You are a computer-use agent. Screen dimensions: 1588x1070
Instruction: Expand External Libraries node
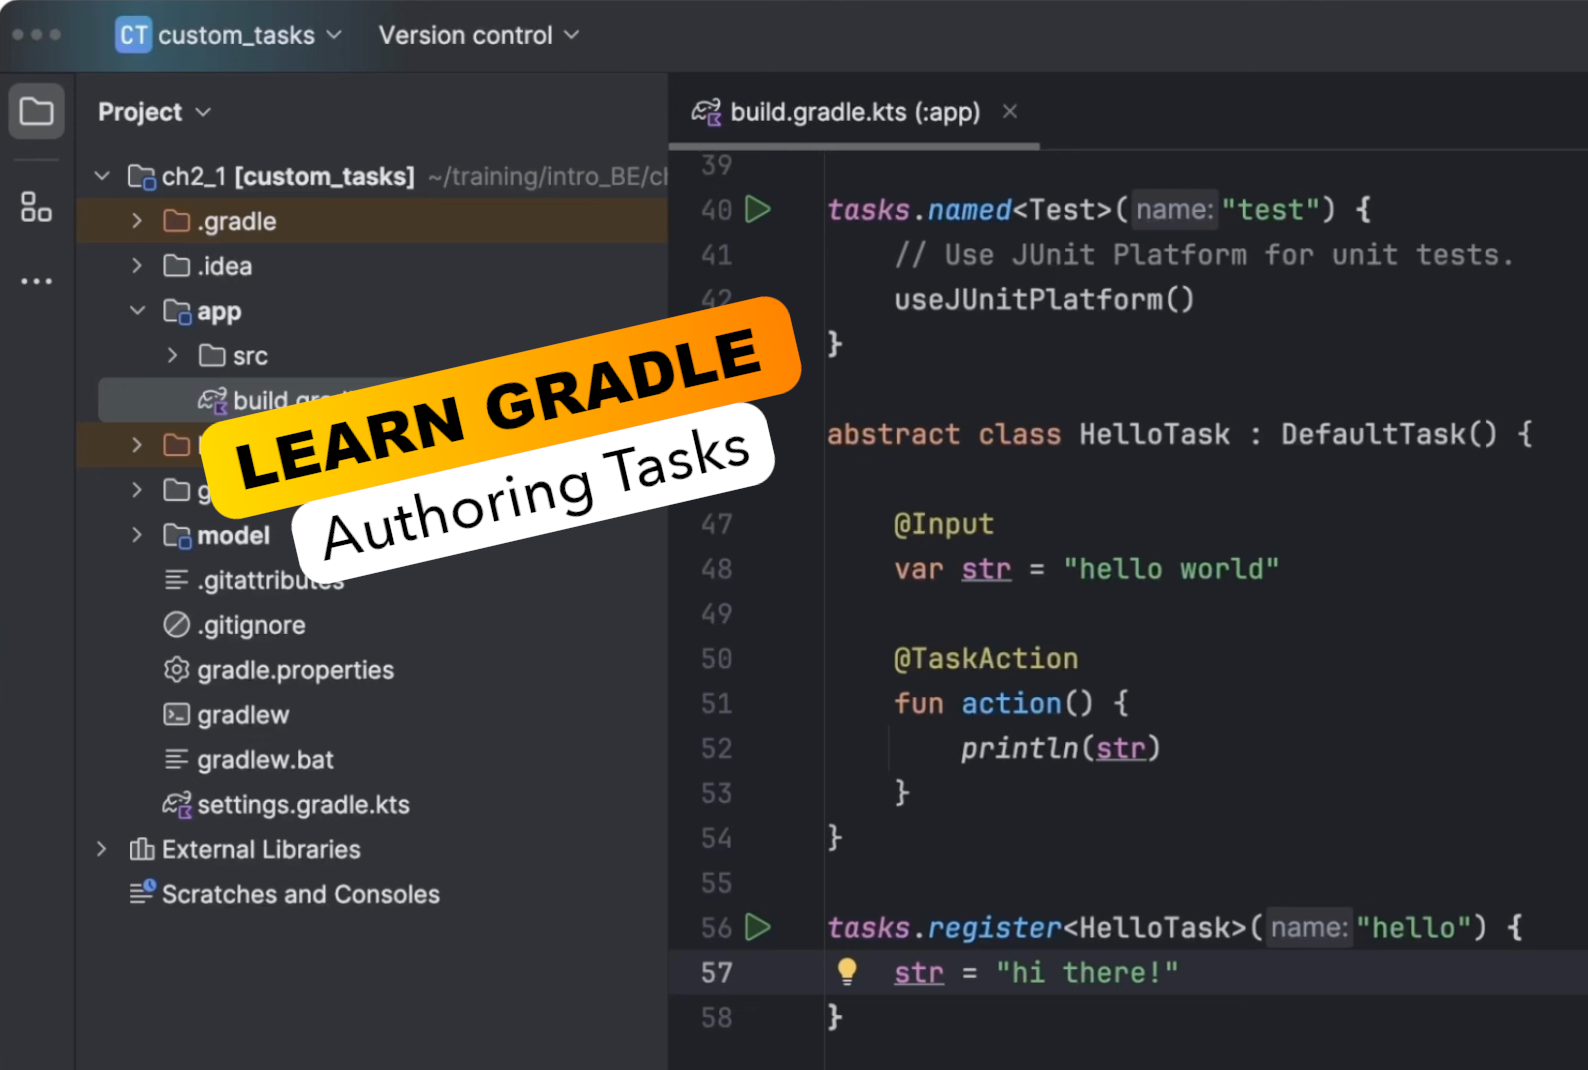[101, 849]
